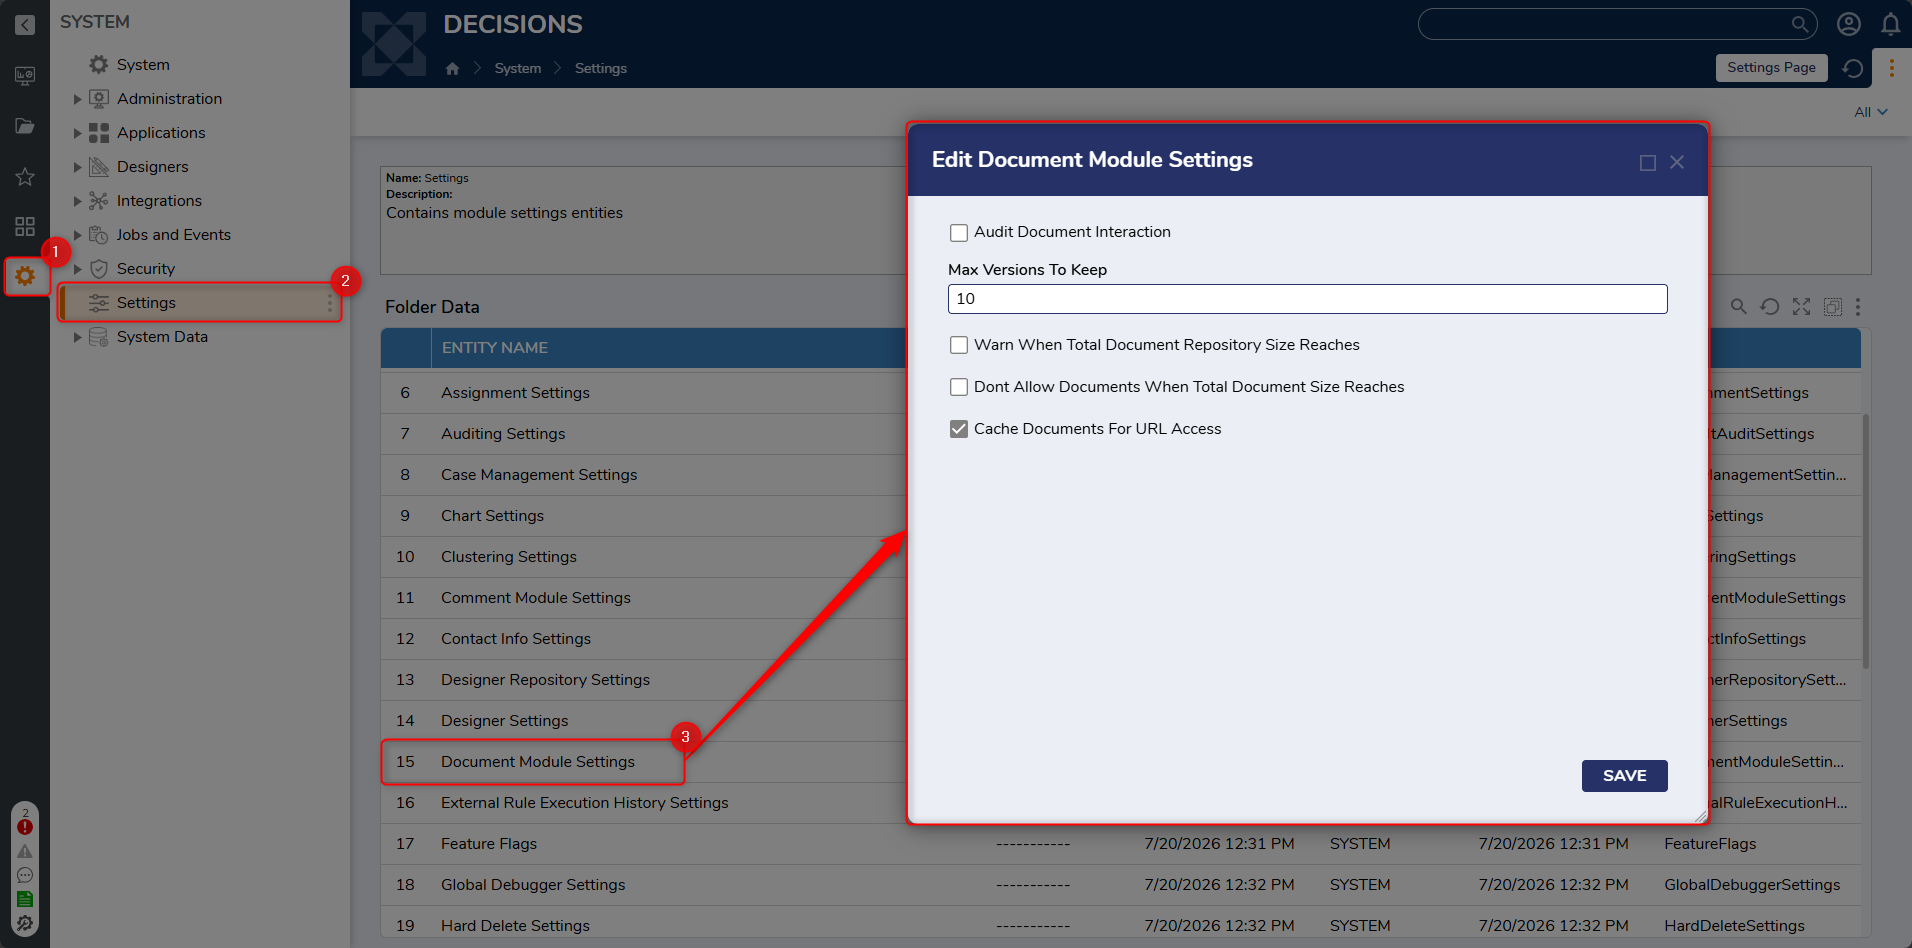
Task: Click the search magnifier in the top search bar
Action: click(1799, 24)
